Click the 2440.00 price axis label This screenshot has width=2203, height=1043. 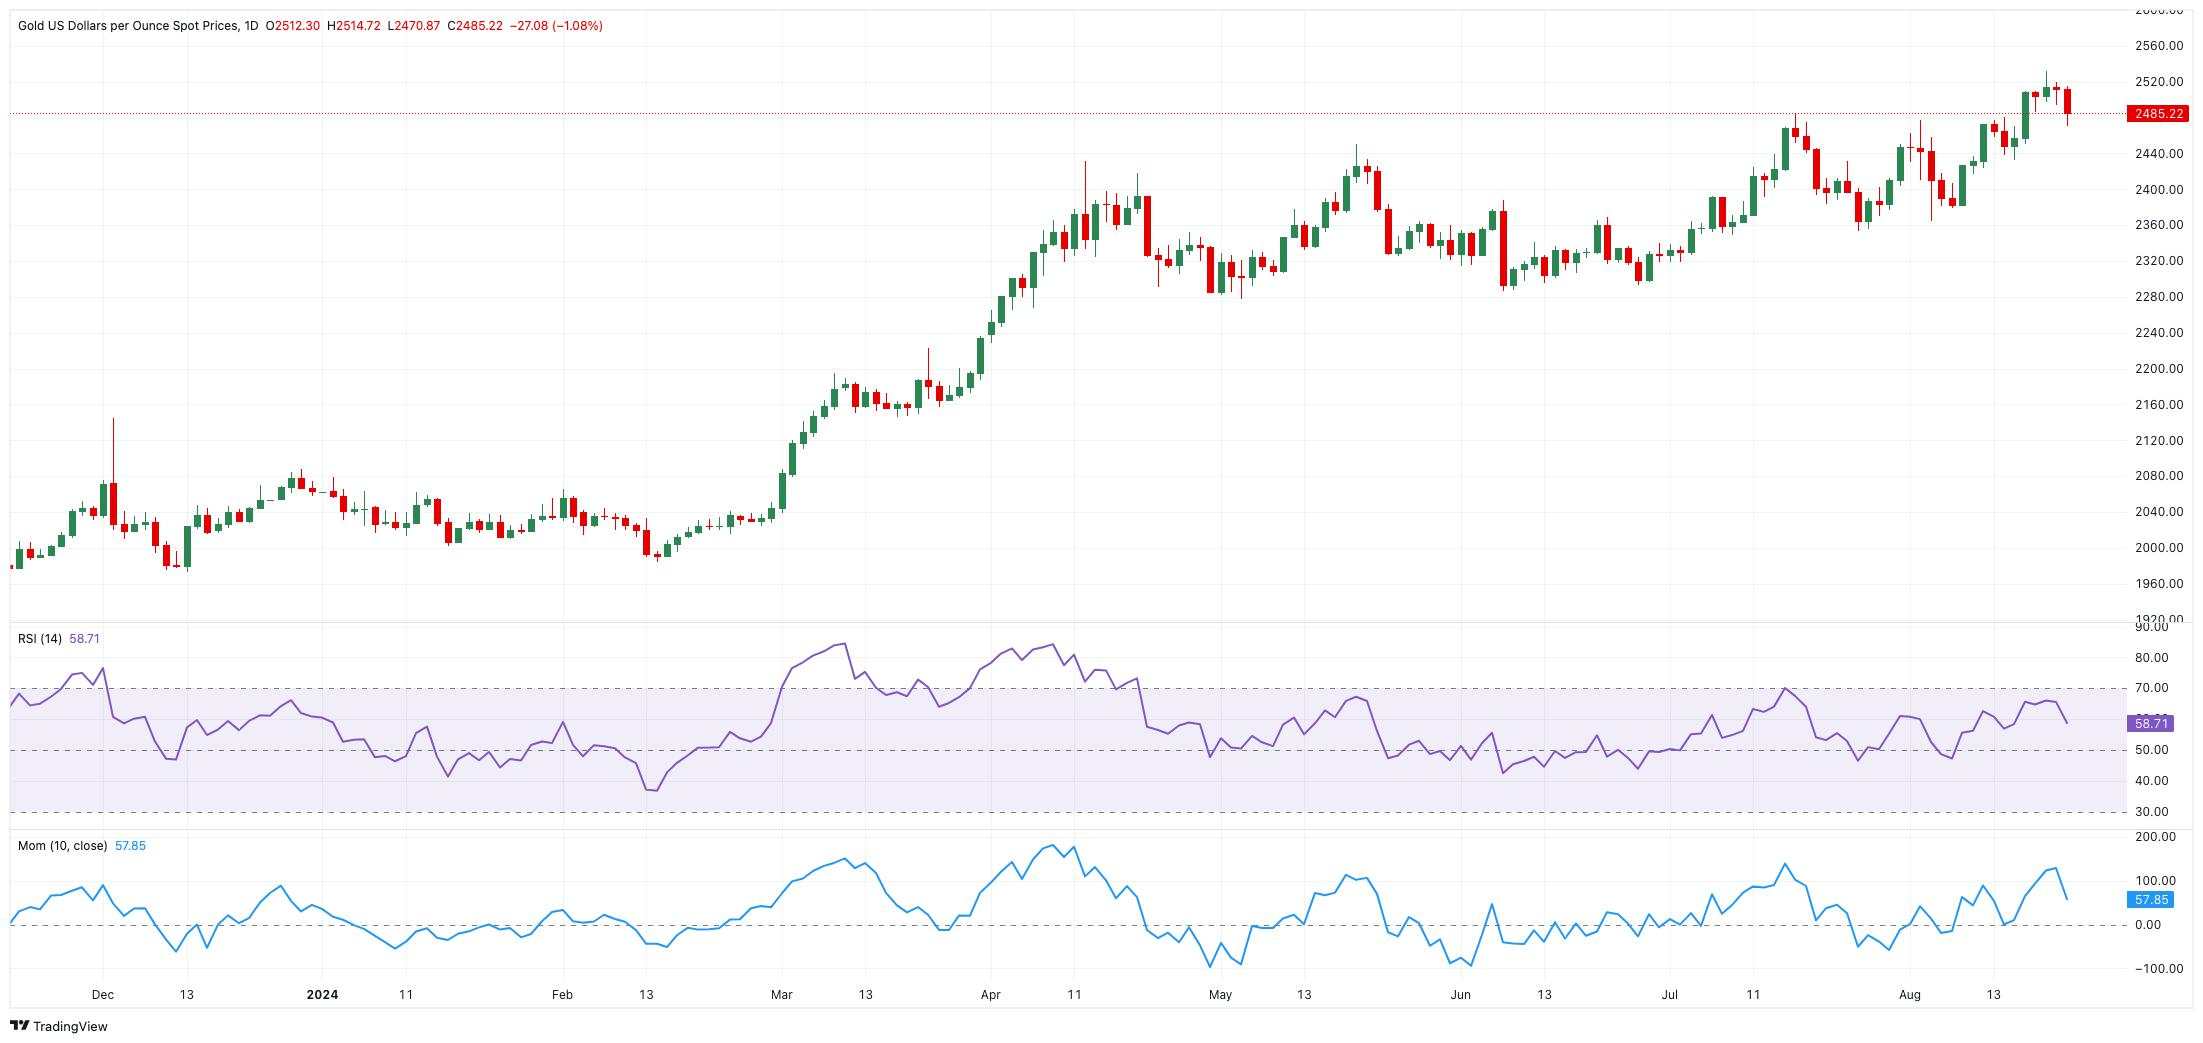pyautogui.click(x=2158, y=154)
